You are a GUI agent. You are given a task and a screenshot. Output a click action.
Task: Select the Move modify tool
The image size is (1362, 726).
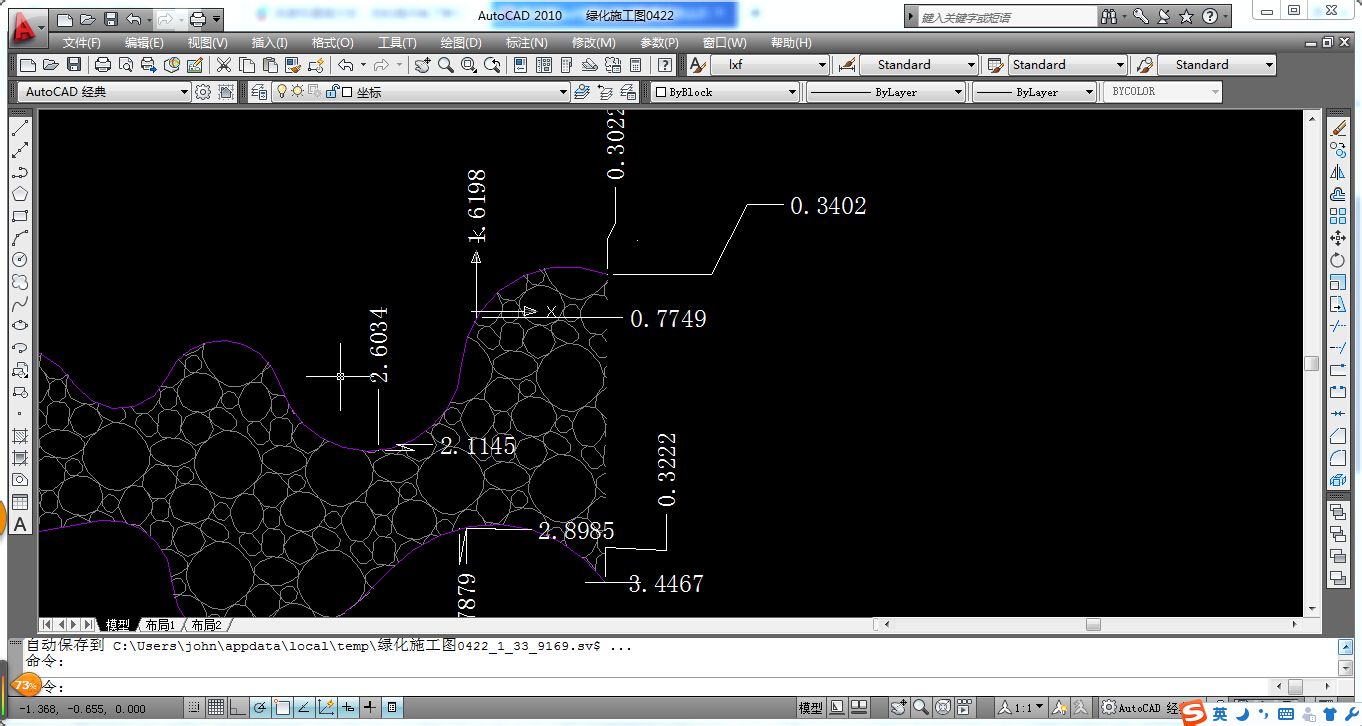pos(1338,238)
